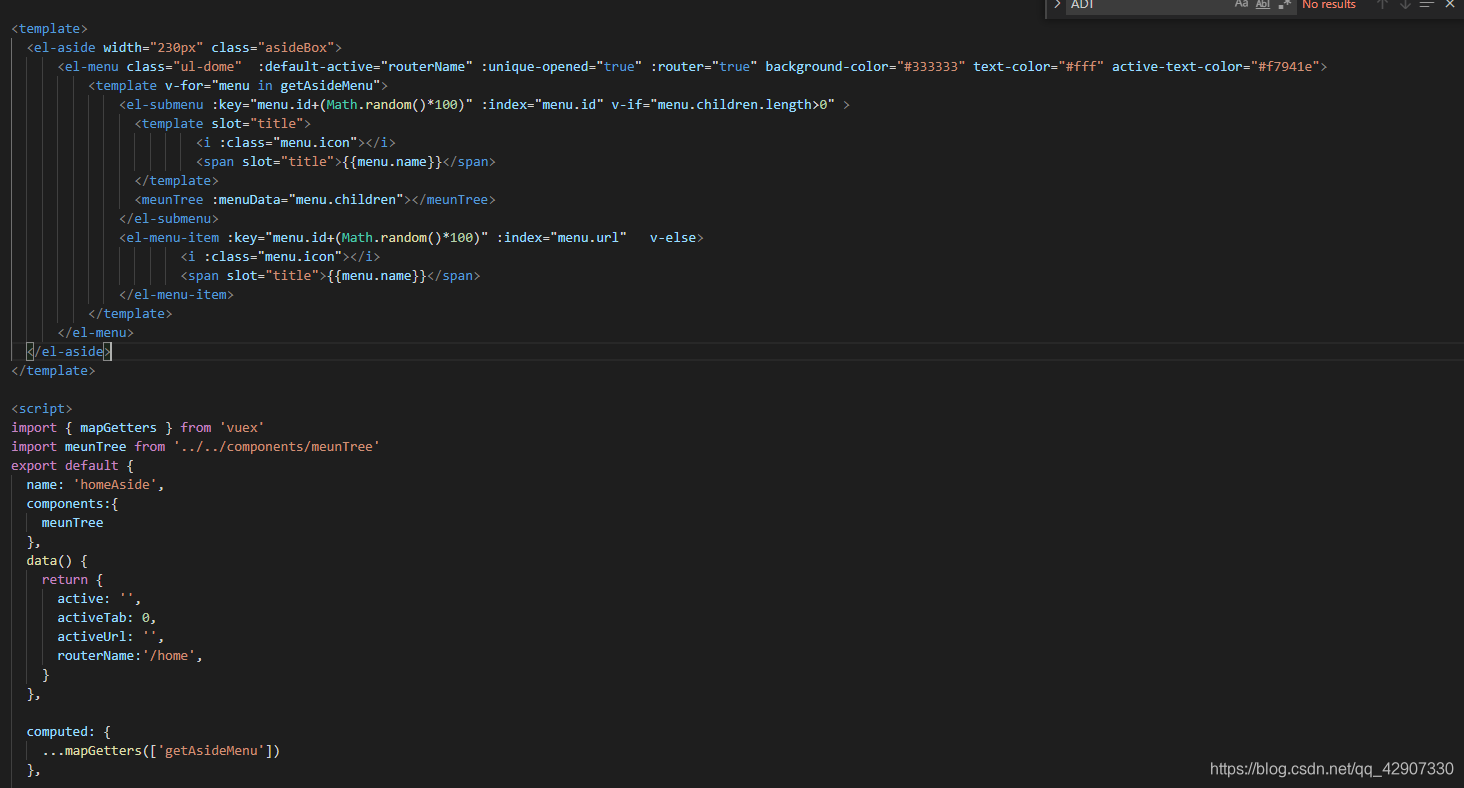Click the active: '' property line
The width and height of the screenshot is (1464, 788).
100,598
